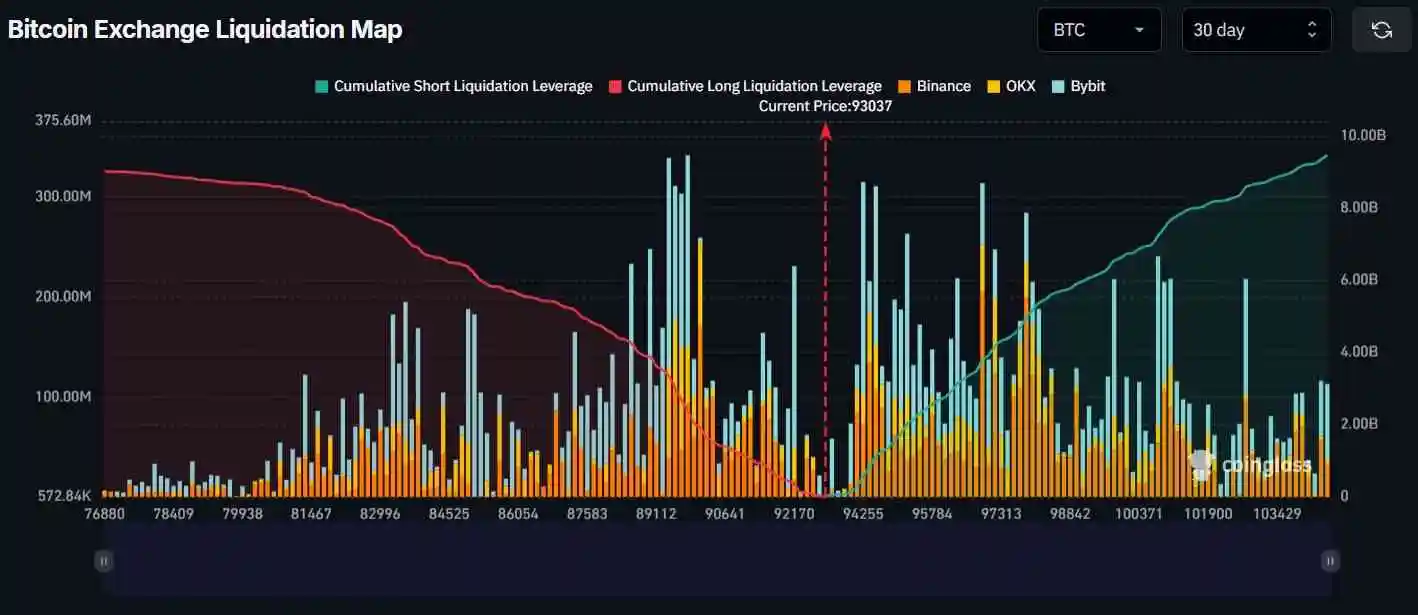Click the refresh chart icon
This screenshot has height=615, width=1418.
1381,29
